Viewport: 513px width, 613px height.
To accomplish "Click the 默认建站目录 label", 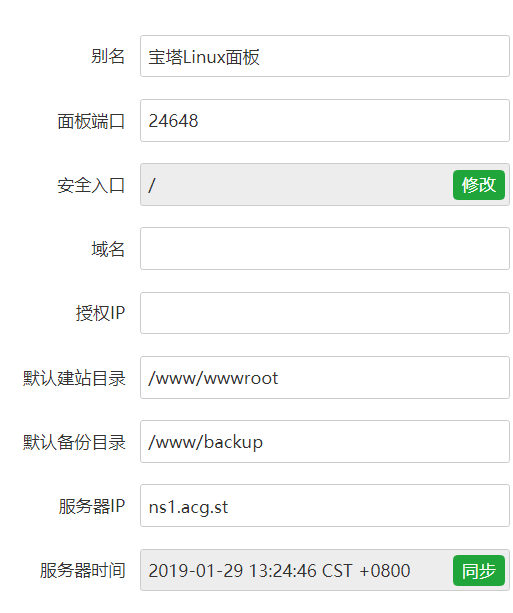I will (74, 378).
